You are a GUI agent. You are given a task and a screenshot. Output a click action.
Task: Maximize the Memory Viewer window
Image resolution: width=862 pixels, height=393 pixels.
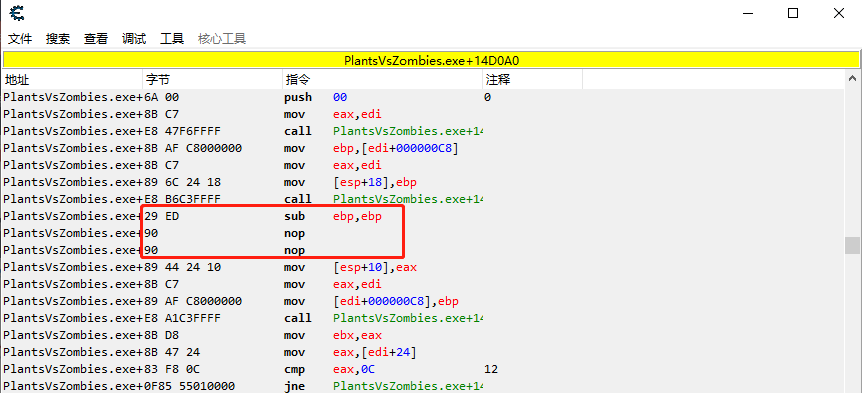click(793, 13)
